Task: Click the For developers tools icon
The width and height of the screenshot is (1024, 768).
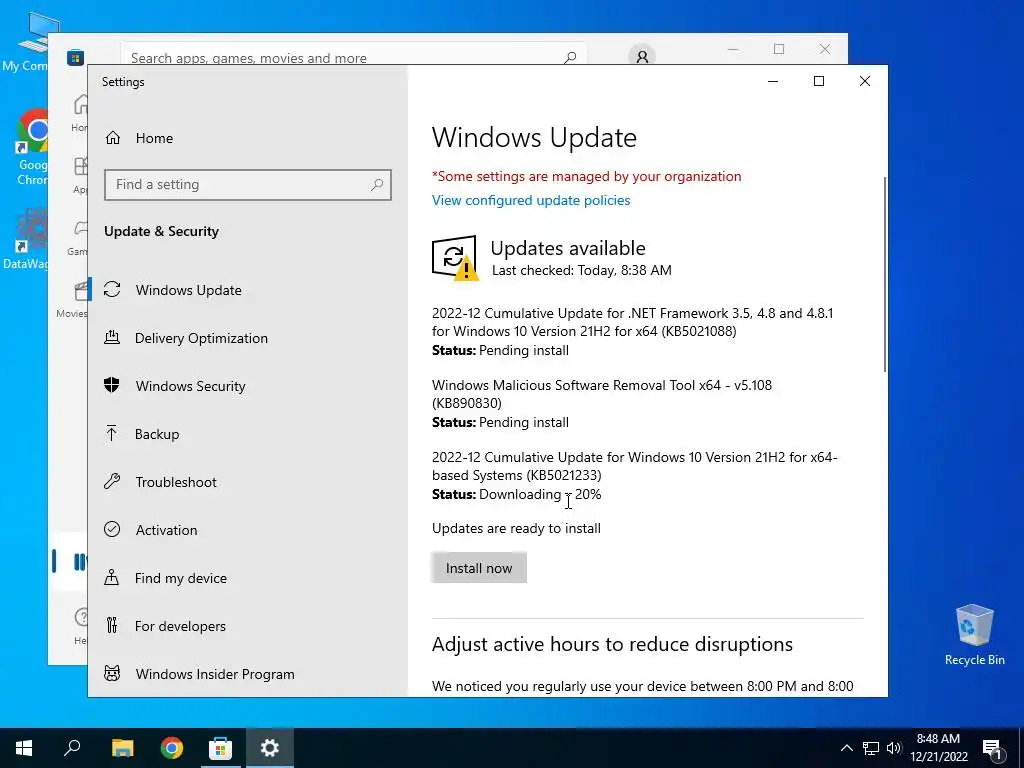Action: click(x=112, y=625)
